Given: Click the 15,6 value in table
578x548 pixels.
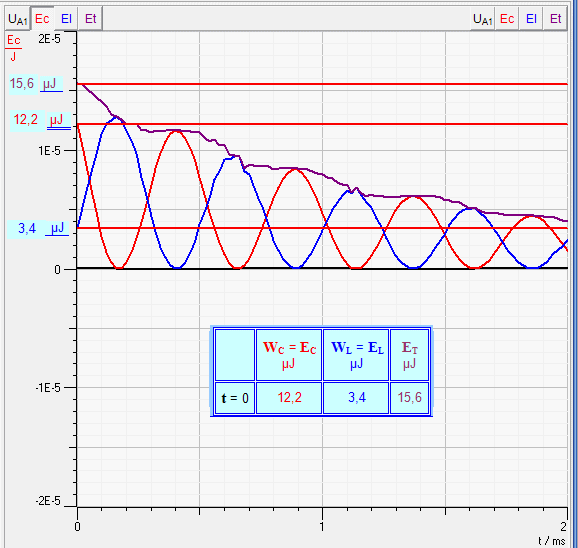Looking at the screenshot, I should (410, 398).
